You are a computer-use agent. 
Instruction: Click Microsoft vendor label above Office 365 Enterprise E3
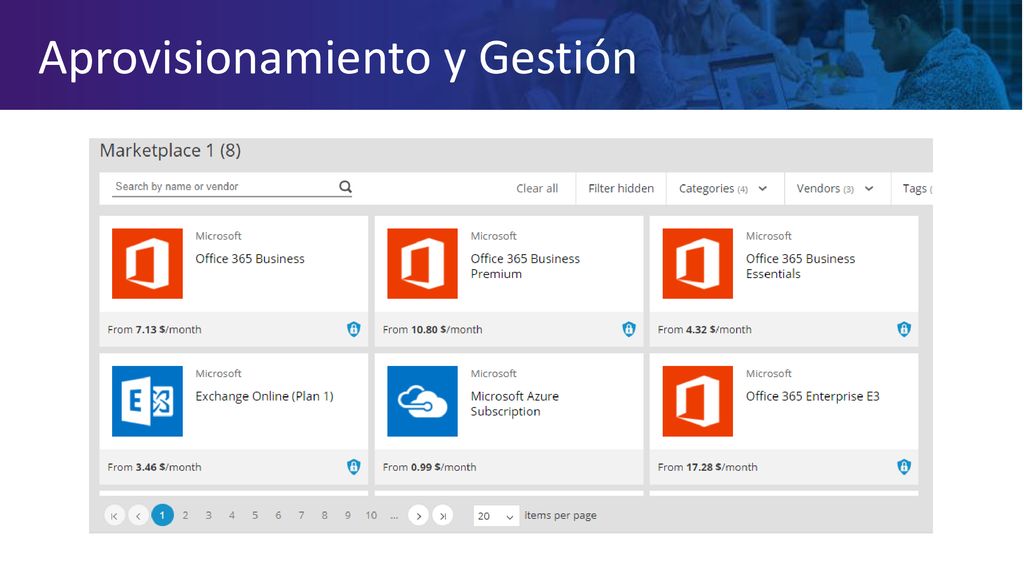tap(769, 374)
